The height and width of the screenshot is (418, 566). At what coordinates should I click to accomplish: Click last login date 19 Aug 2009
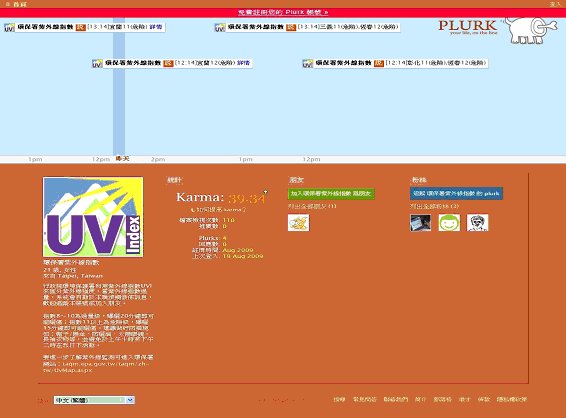[x=243, y=256]
